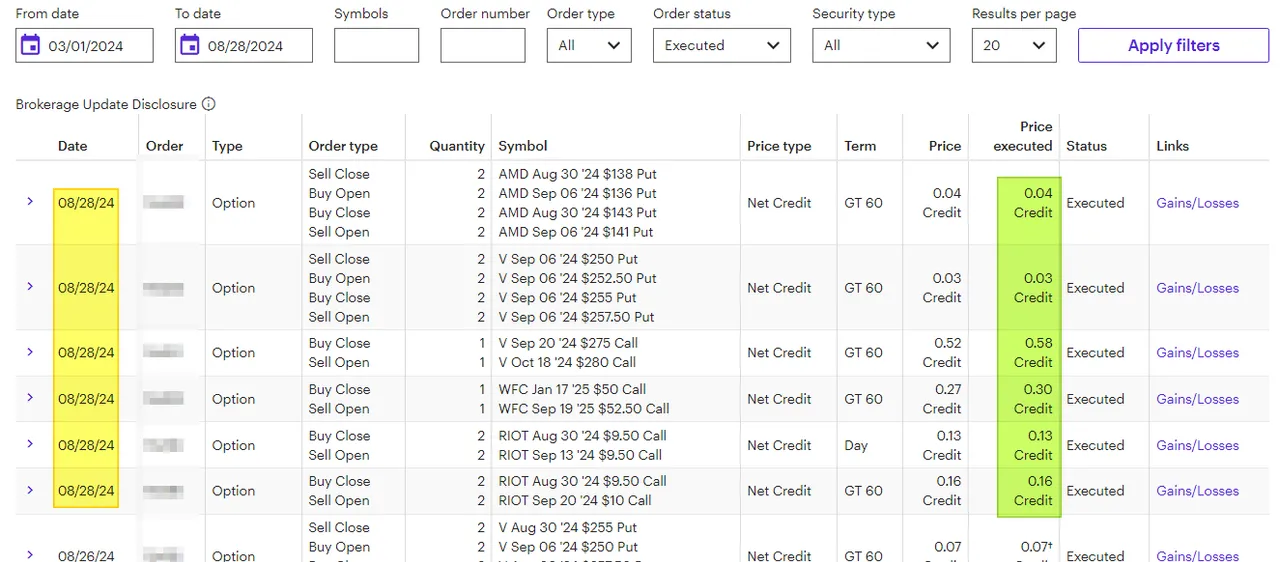Click the Term column header
This screenshot has width=1280, height=562.
click(x=860, y=146)
